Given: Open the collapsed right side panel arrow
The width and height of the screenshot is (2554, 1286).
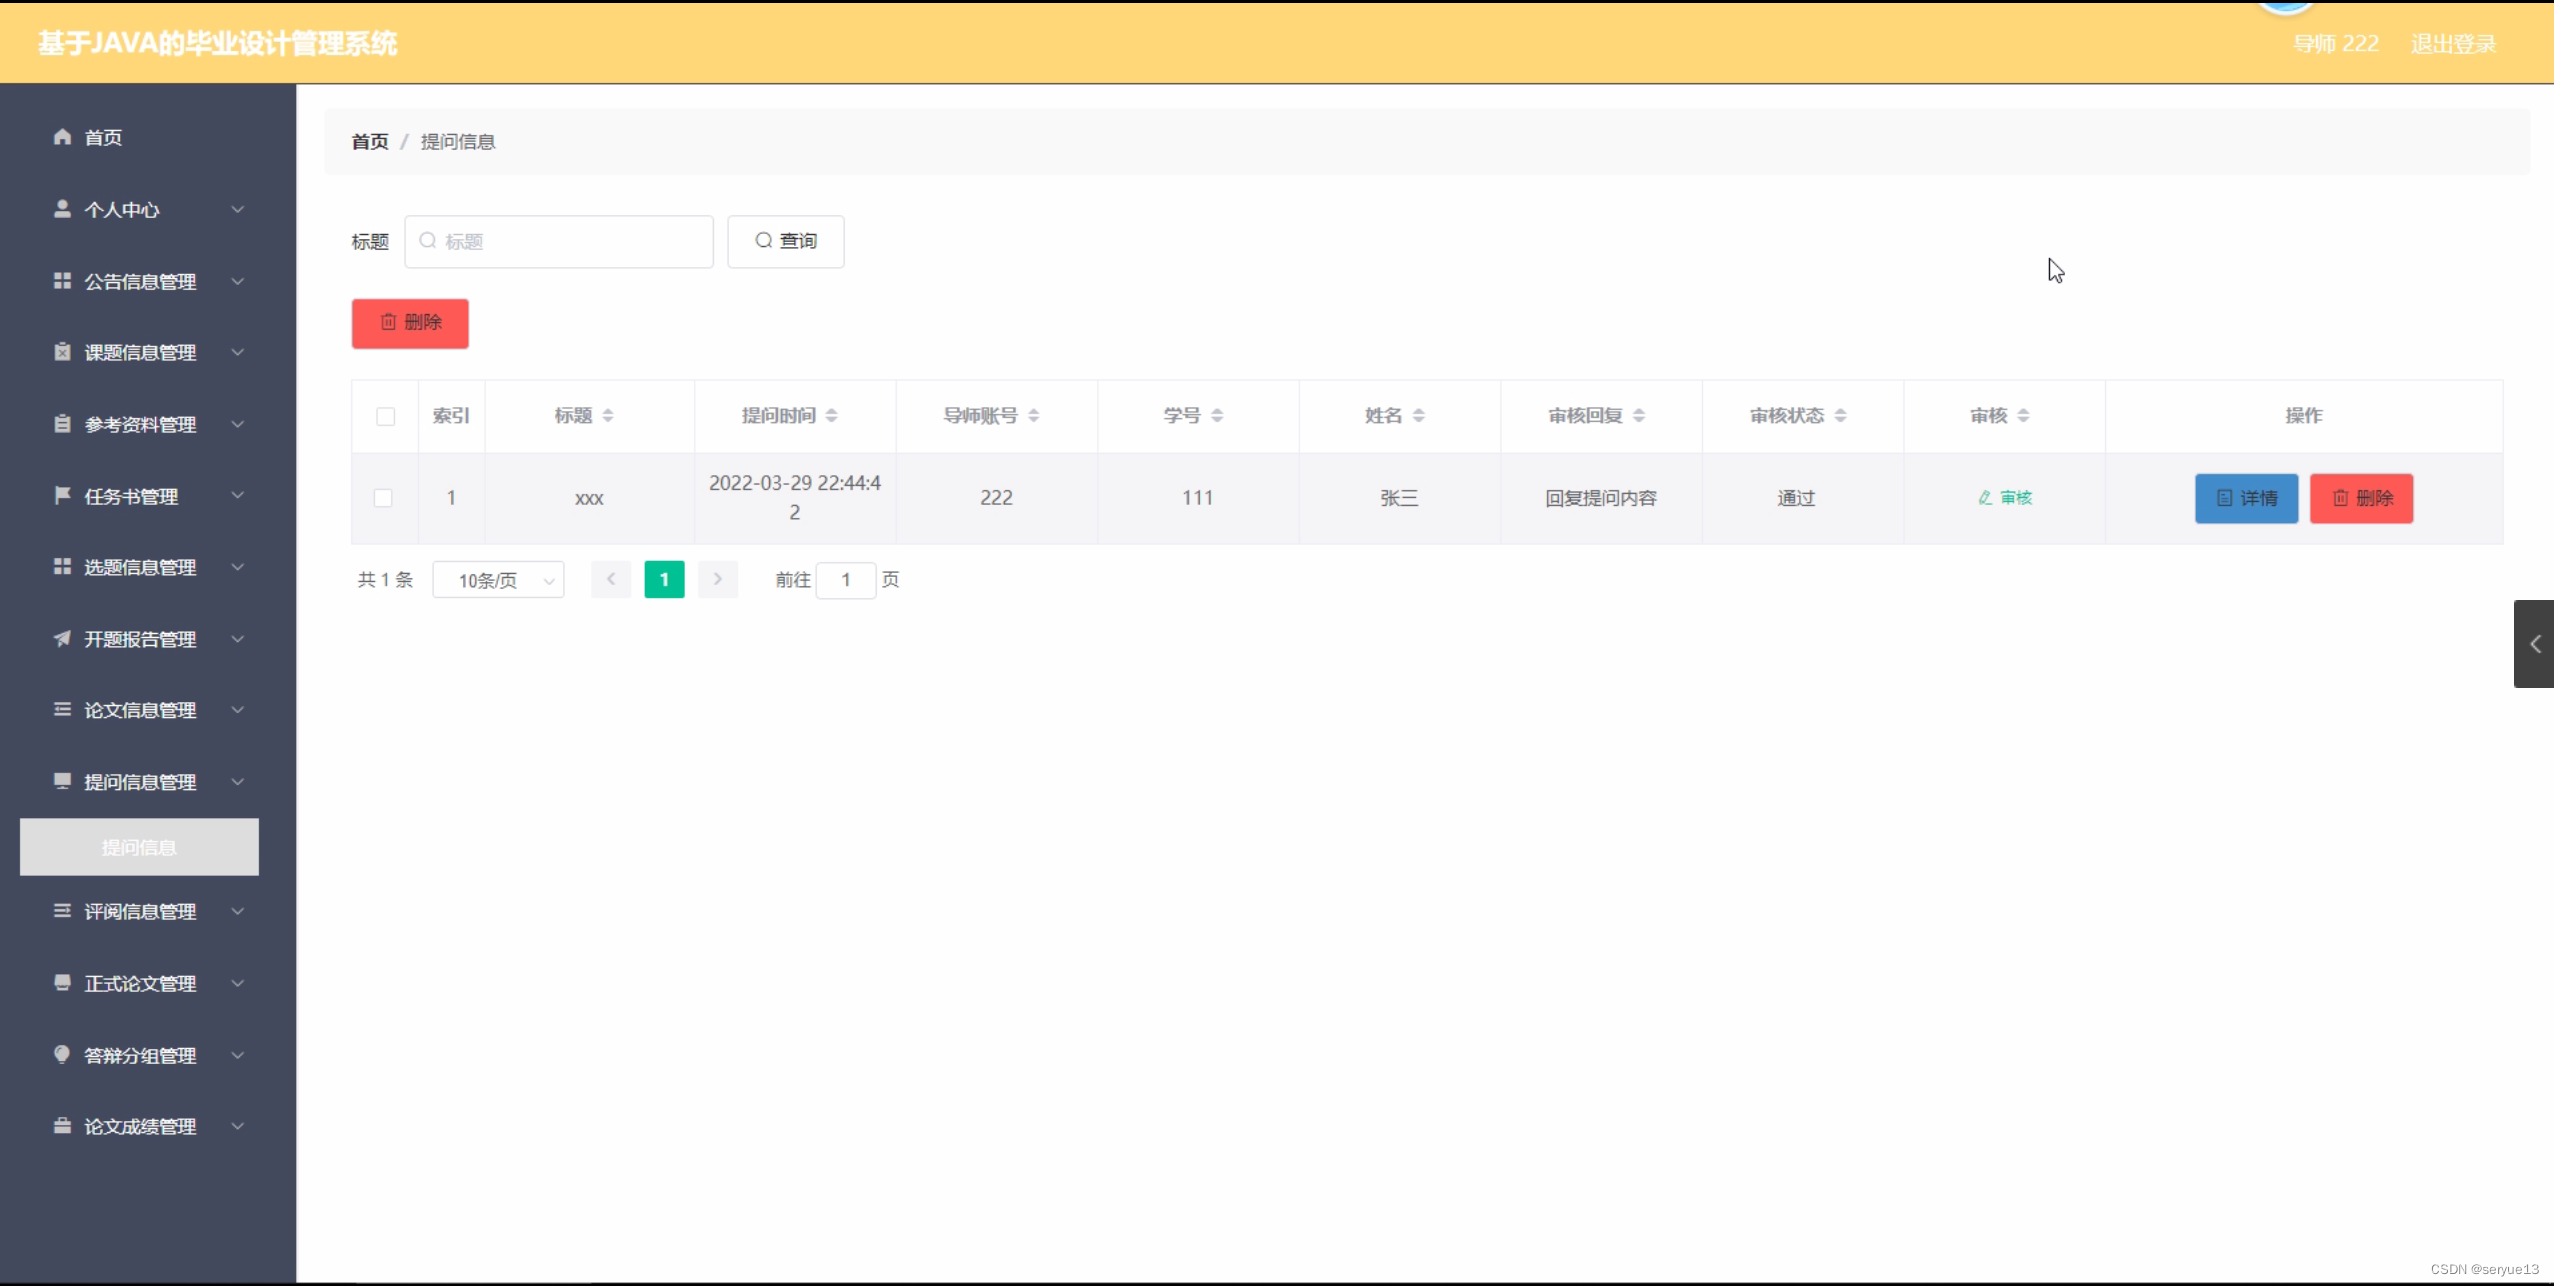Looking at the screenshot, I should tap(2534, 644).
